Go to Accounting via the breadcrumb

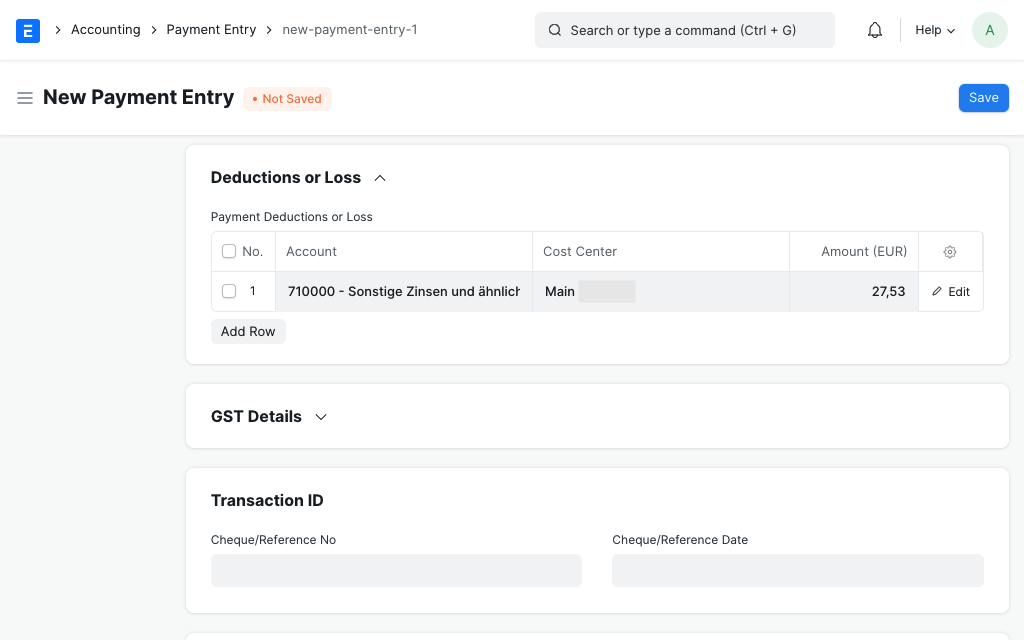(x=106, y=29)
